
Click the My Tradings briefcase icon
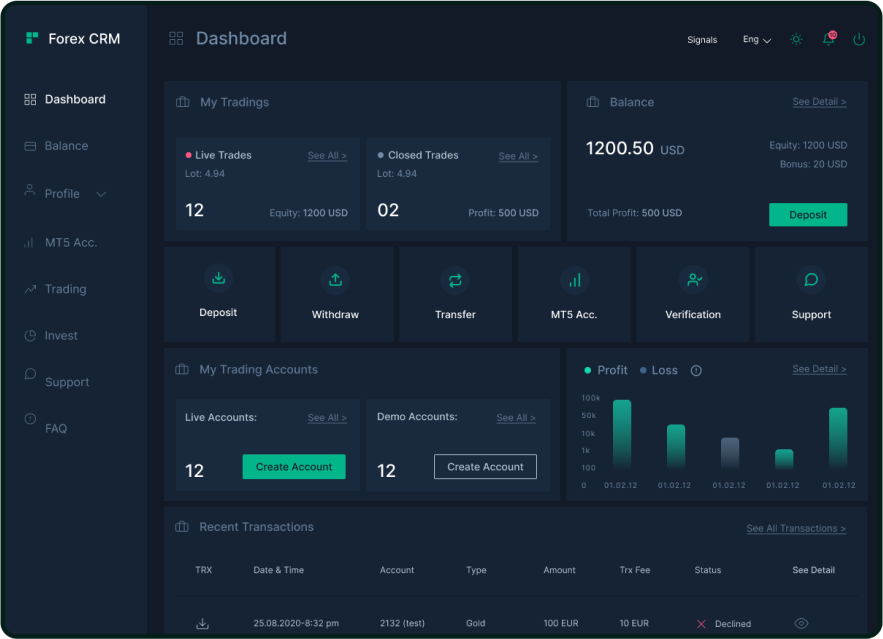tap(182, 102)
